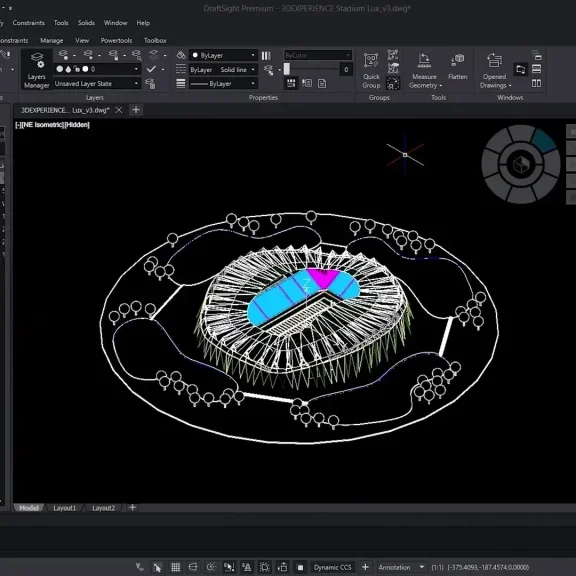Open the ByLayer line color dropdown
Screen dimensions: 576x576
pos(223,55)
